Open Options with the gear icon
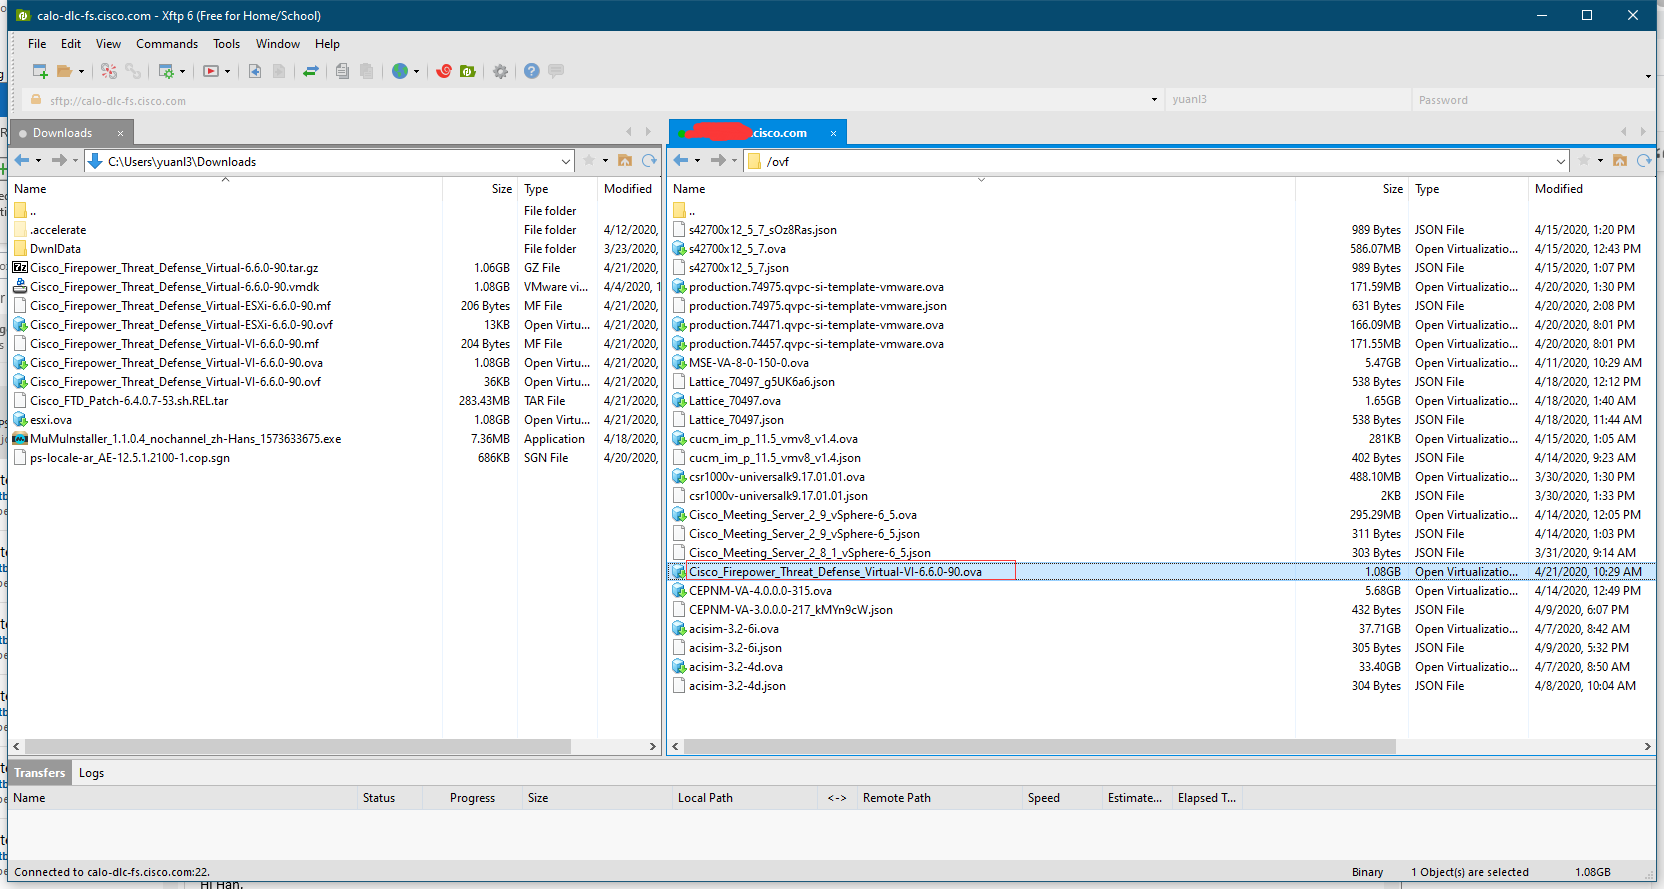 pos(500,71)
